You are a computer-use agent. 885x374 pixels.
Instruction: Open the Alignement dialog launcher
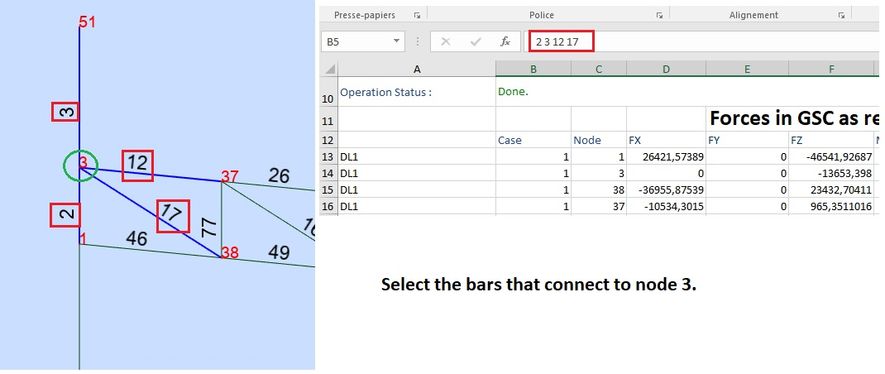(841, 15)
